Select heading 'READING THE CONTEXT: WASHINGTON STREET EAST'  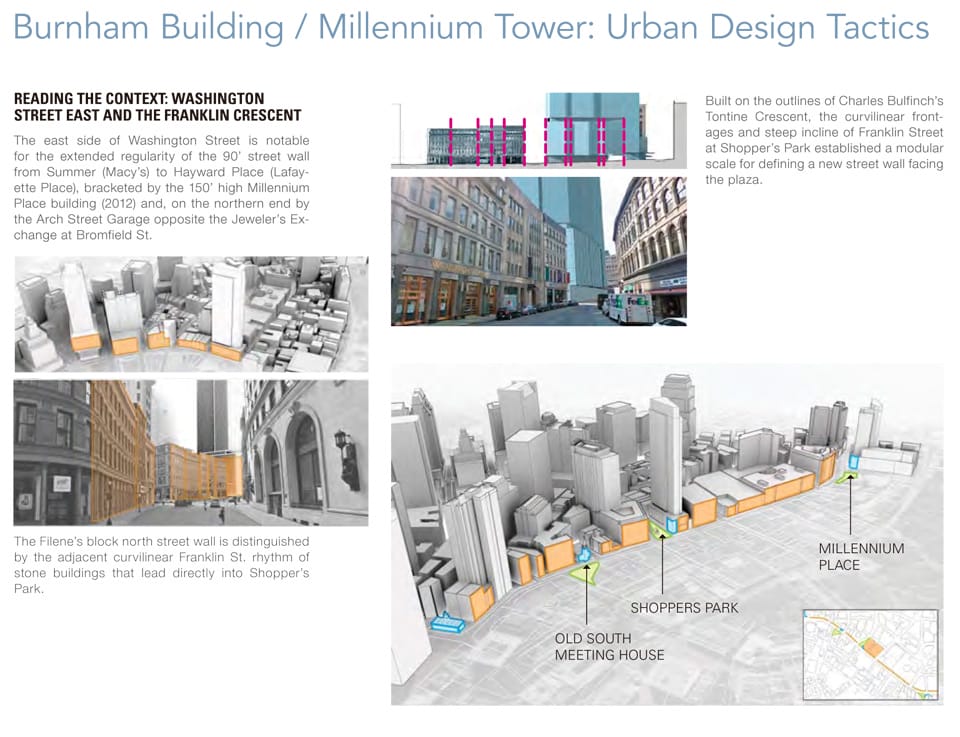click(158, 107)
